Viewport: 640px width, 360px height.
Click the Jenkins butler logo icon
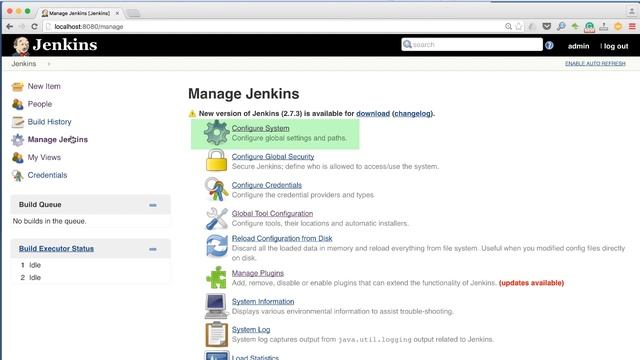click(x=21, y=46)
